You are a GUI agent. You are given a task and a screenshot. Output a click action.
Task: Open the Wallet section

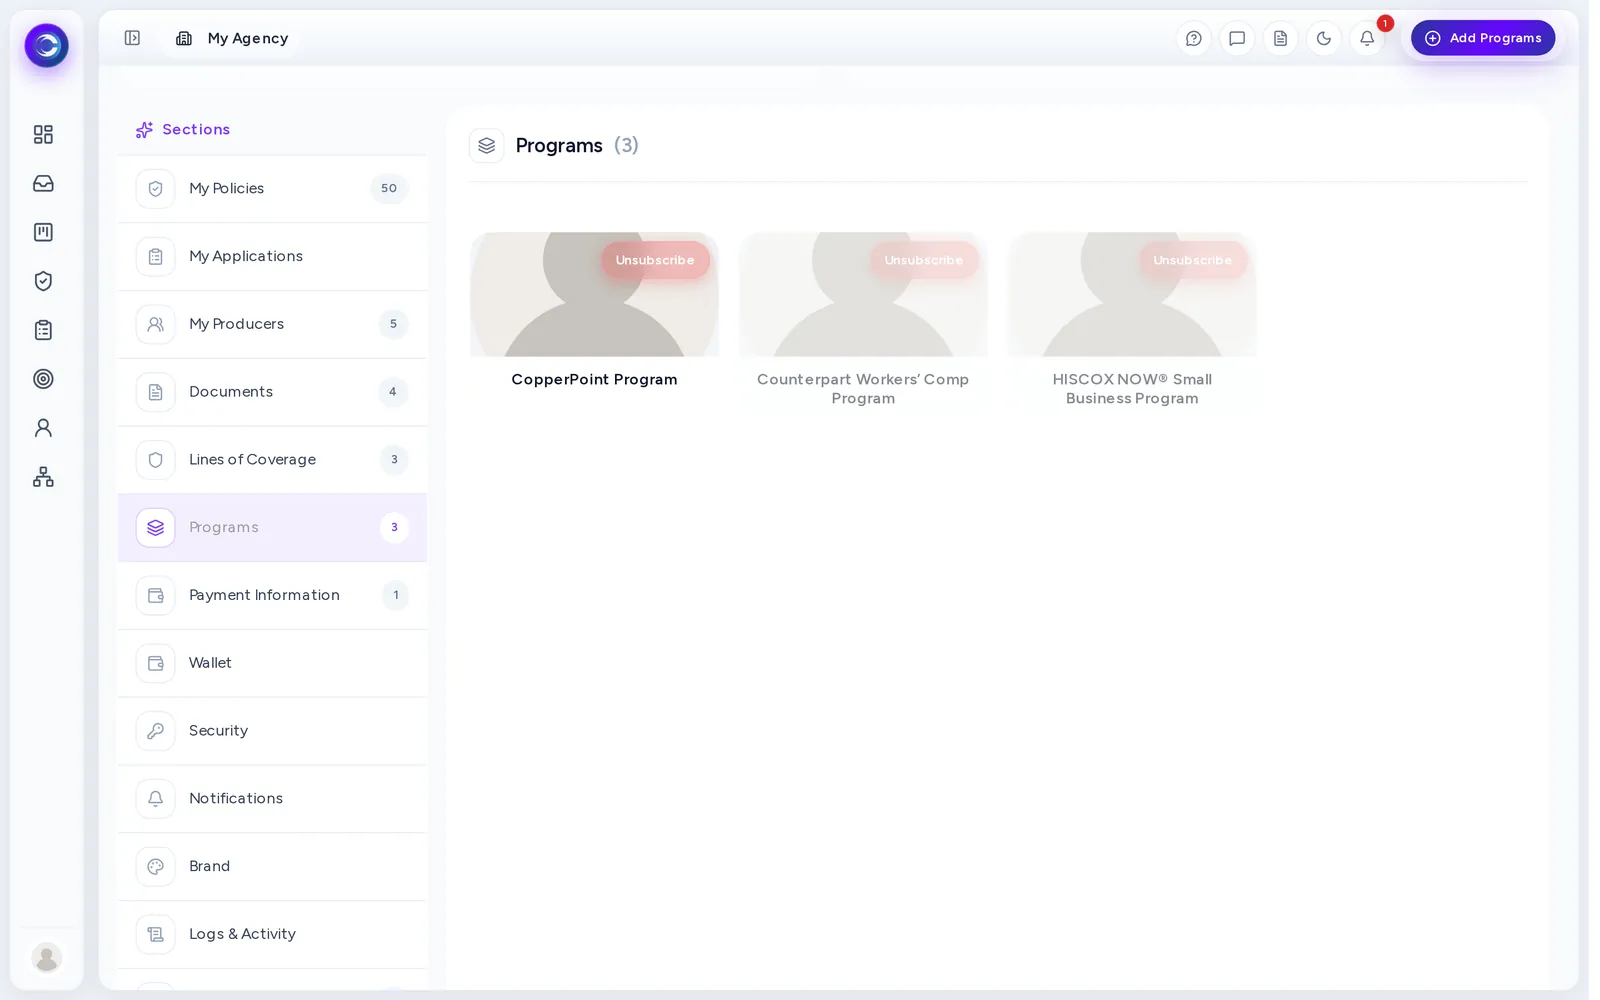272,663
